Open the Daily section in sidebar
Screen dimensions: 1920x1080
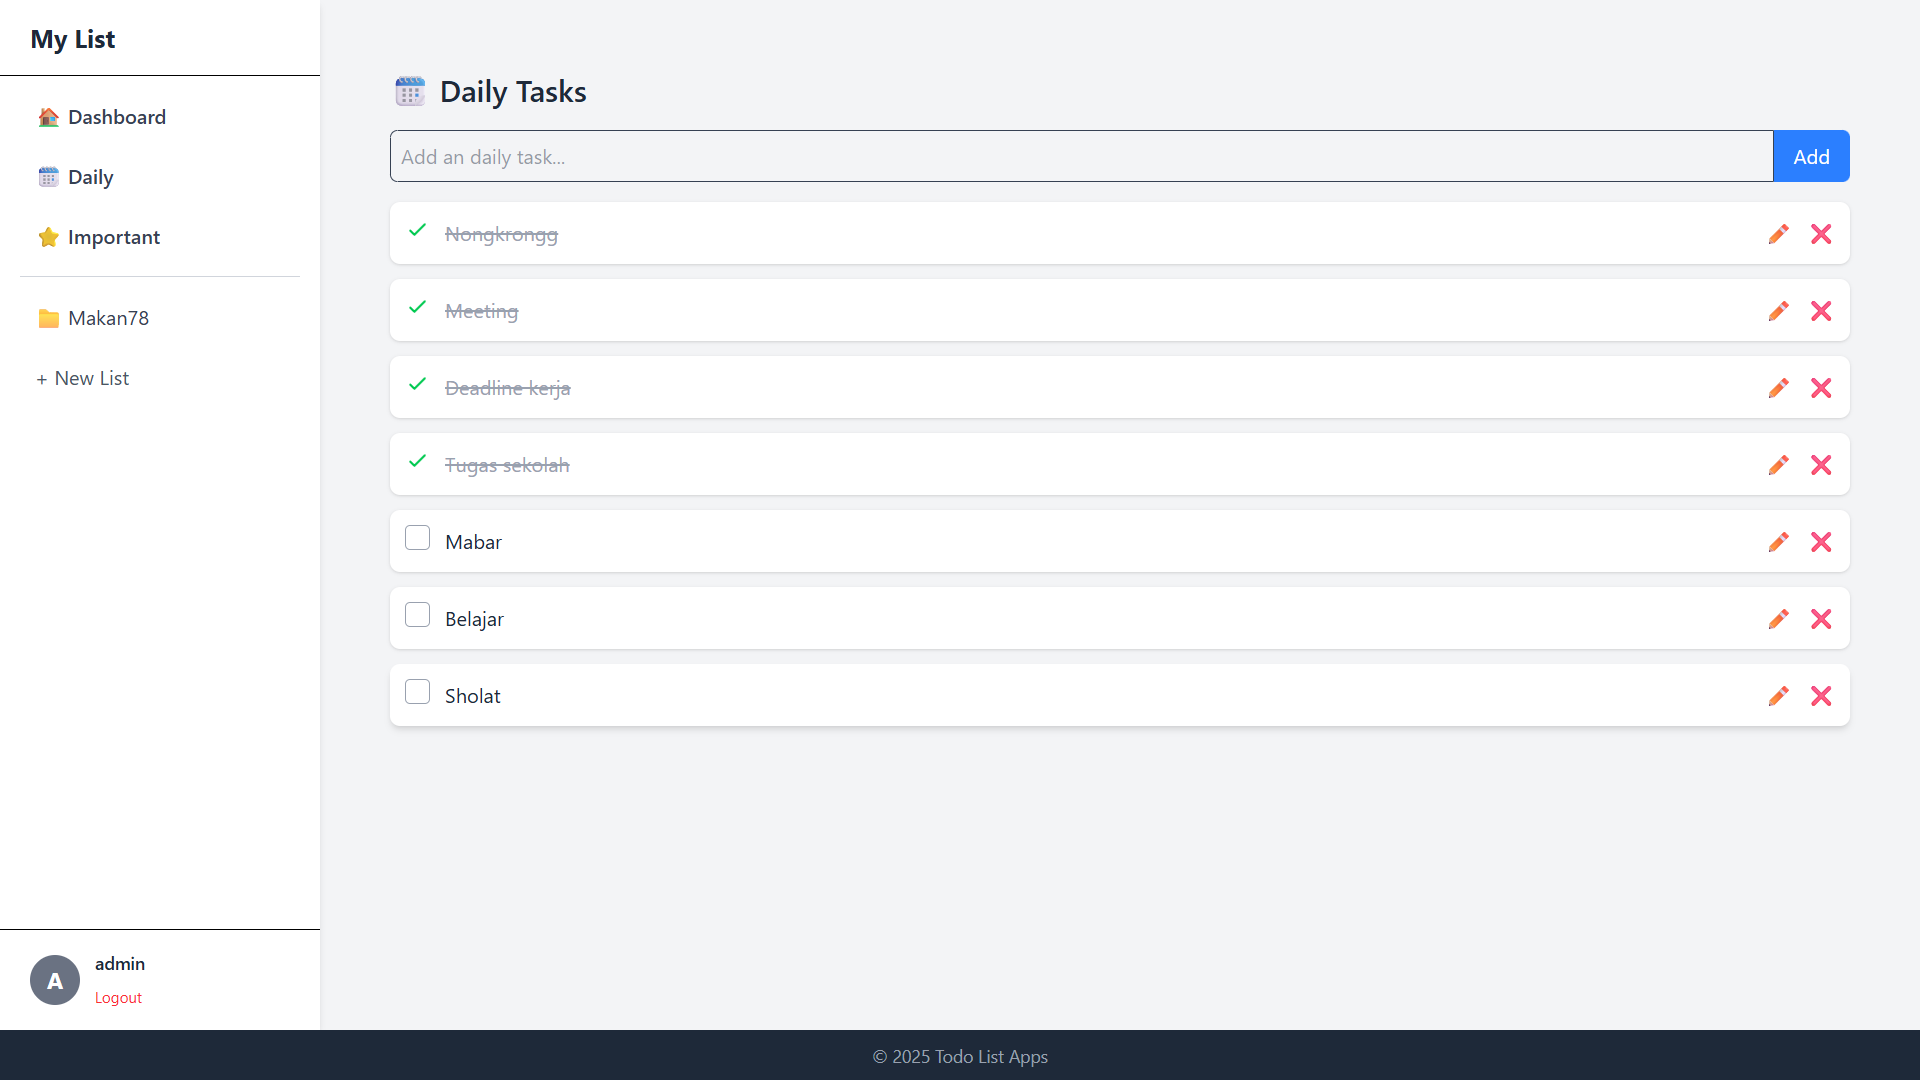pyautogui.click(x=90, y=177)
